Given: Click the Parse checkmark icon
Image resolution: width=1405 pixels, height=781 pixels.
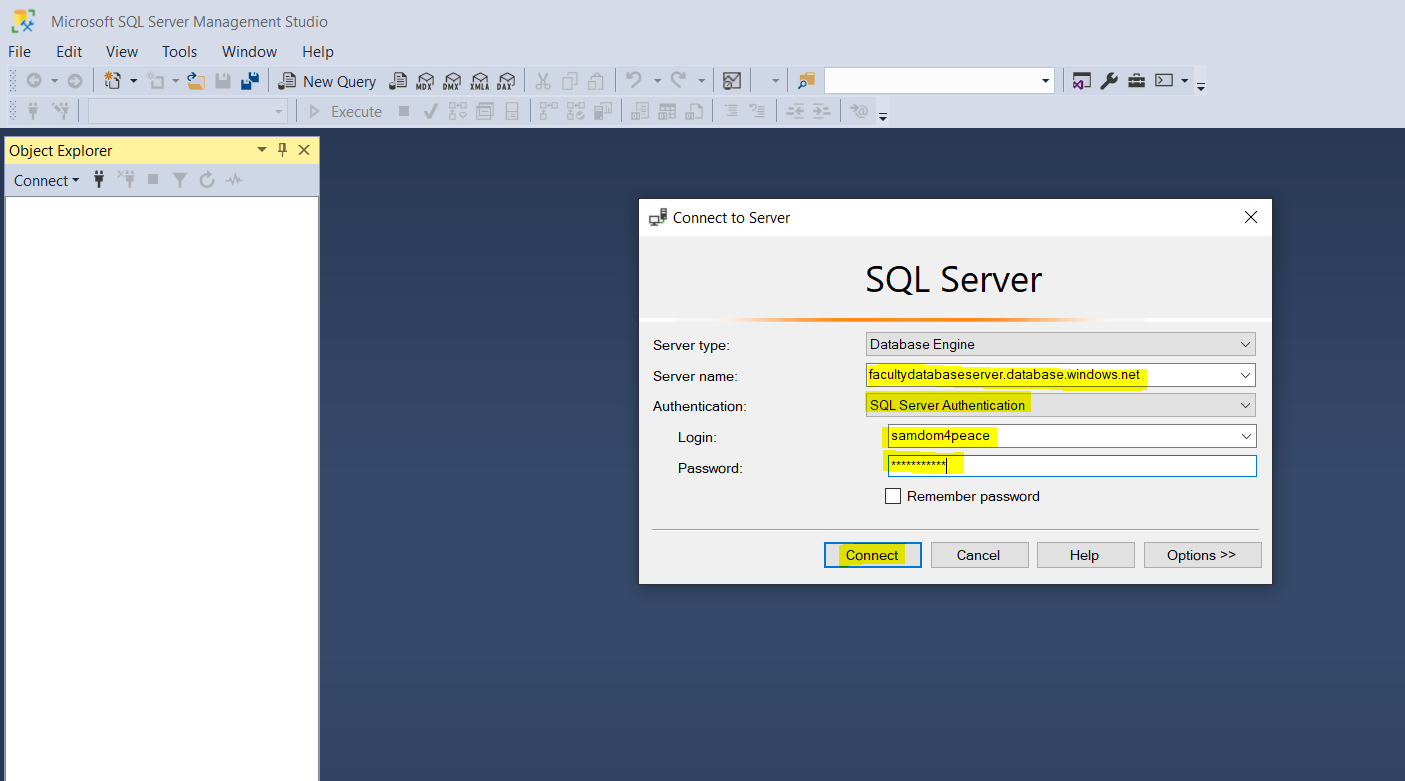Looking at the screenshot, I should (x=431, y=111).
